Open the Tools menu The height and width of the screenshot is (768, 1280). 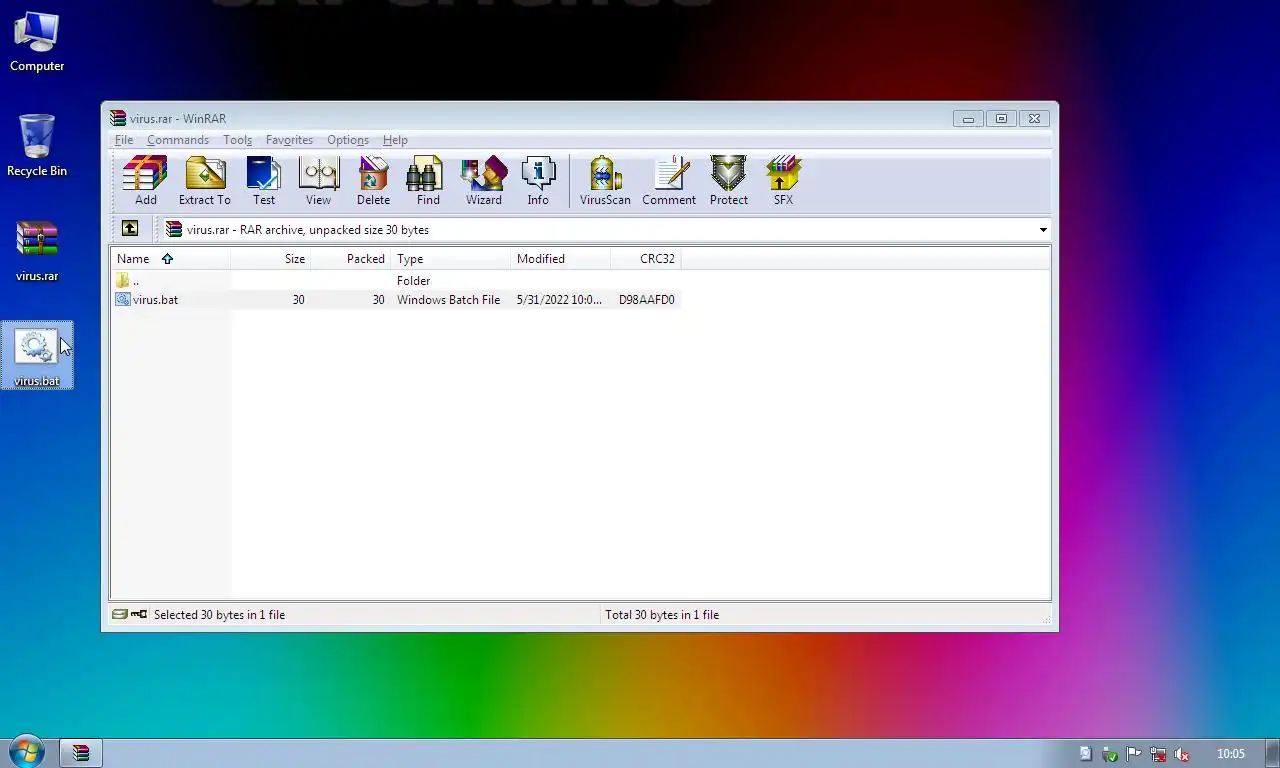click(237, 140)
